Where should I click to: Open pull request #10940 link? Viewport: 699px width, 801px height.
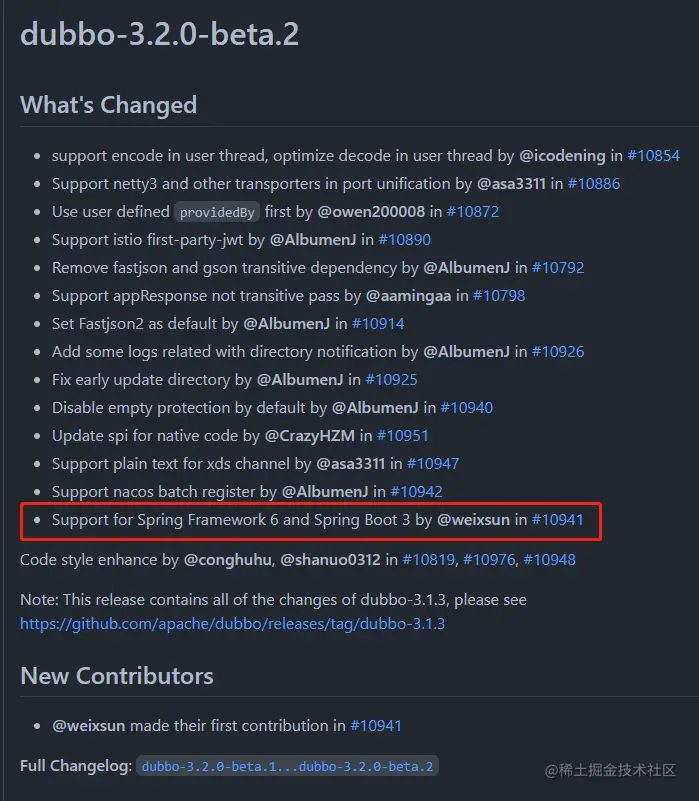pos(467,409)
